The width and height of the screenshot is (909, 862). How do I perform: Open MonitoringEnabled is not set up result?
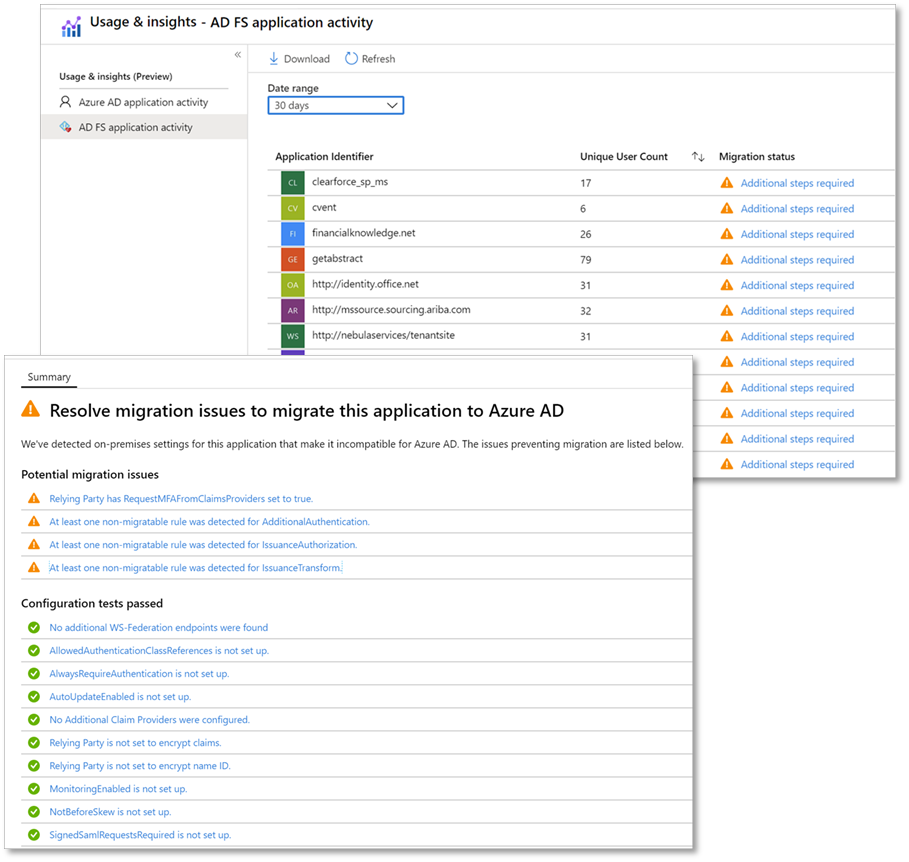pos(118,789)
